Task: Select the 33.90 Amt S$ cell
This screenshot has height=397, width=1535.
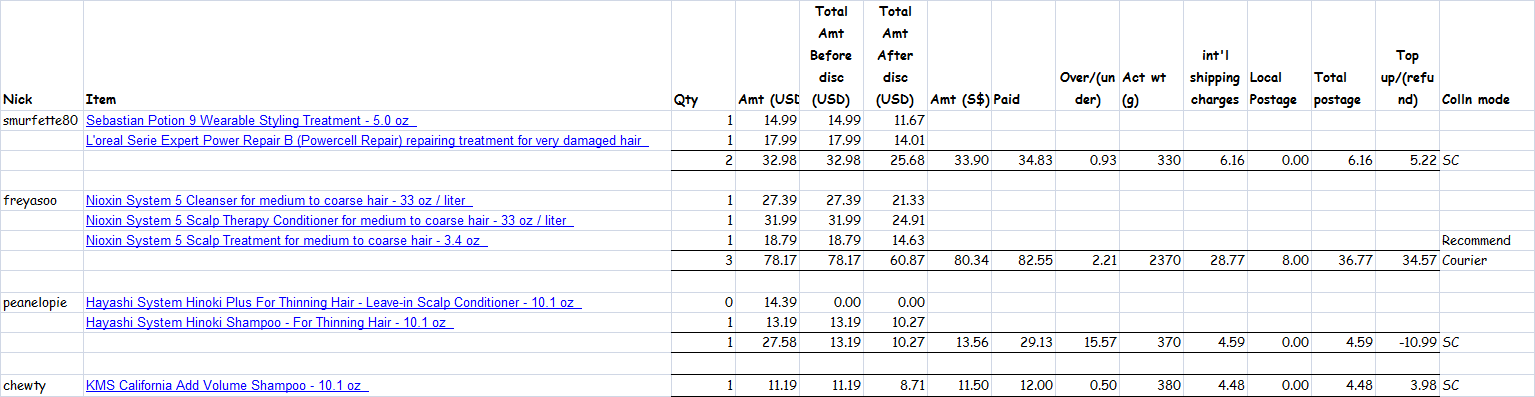Action: 960,161
